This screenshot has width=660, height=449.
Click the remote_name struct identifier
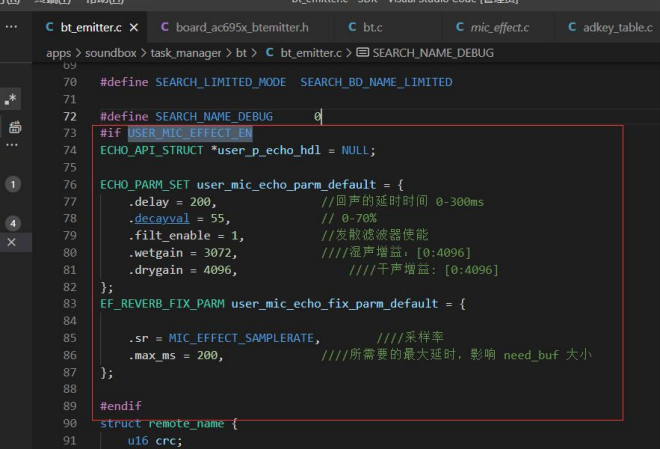[x=186, y=423]
